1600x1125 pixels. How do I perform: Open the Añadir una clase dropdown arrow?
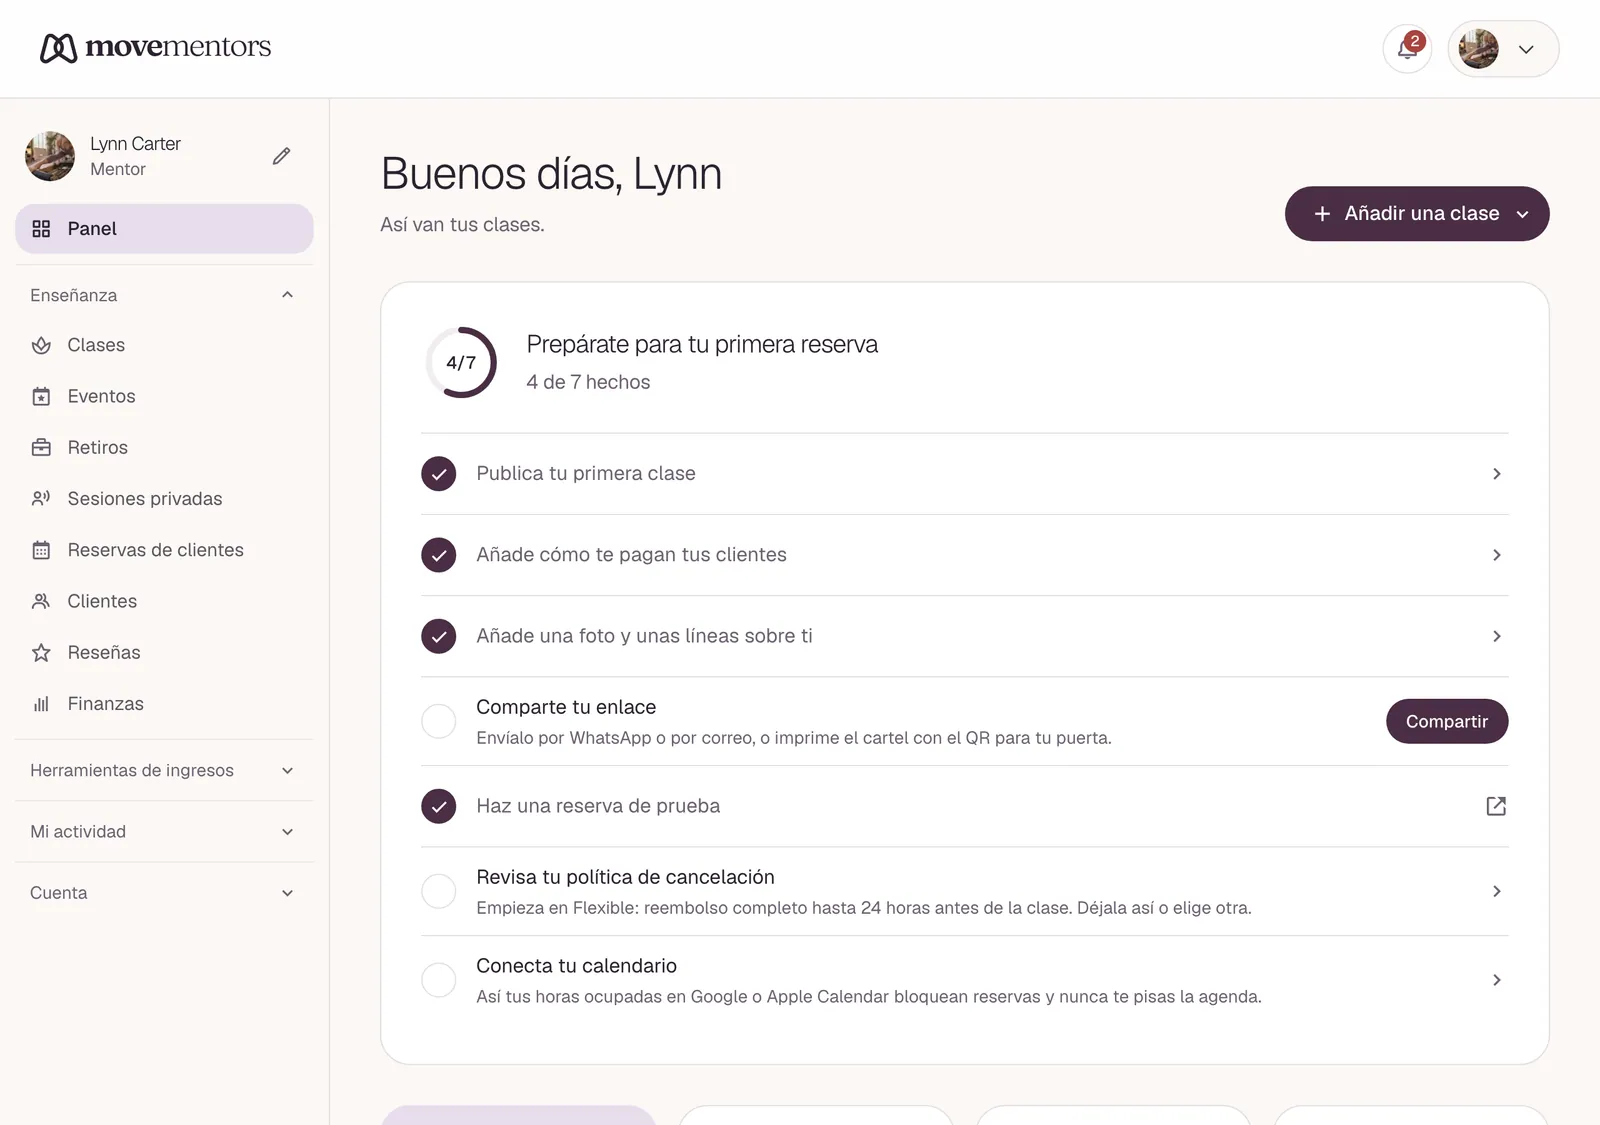pyautogui.click(x=1523, y=214)
